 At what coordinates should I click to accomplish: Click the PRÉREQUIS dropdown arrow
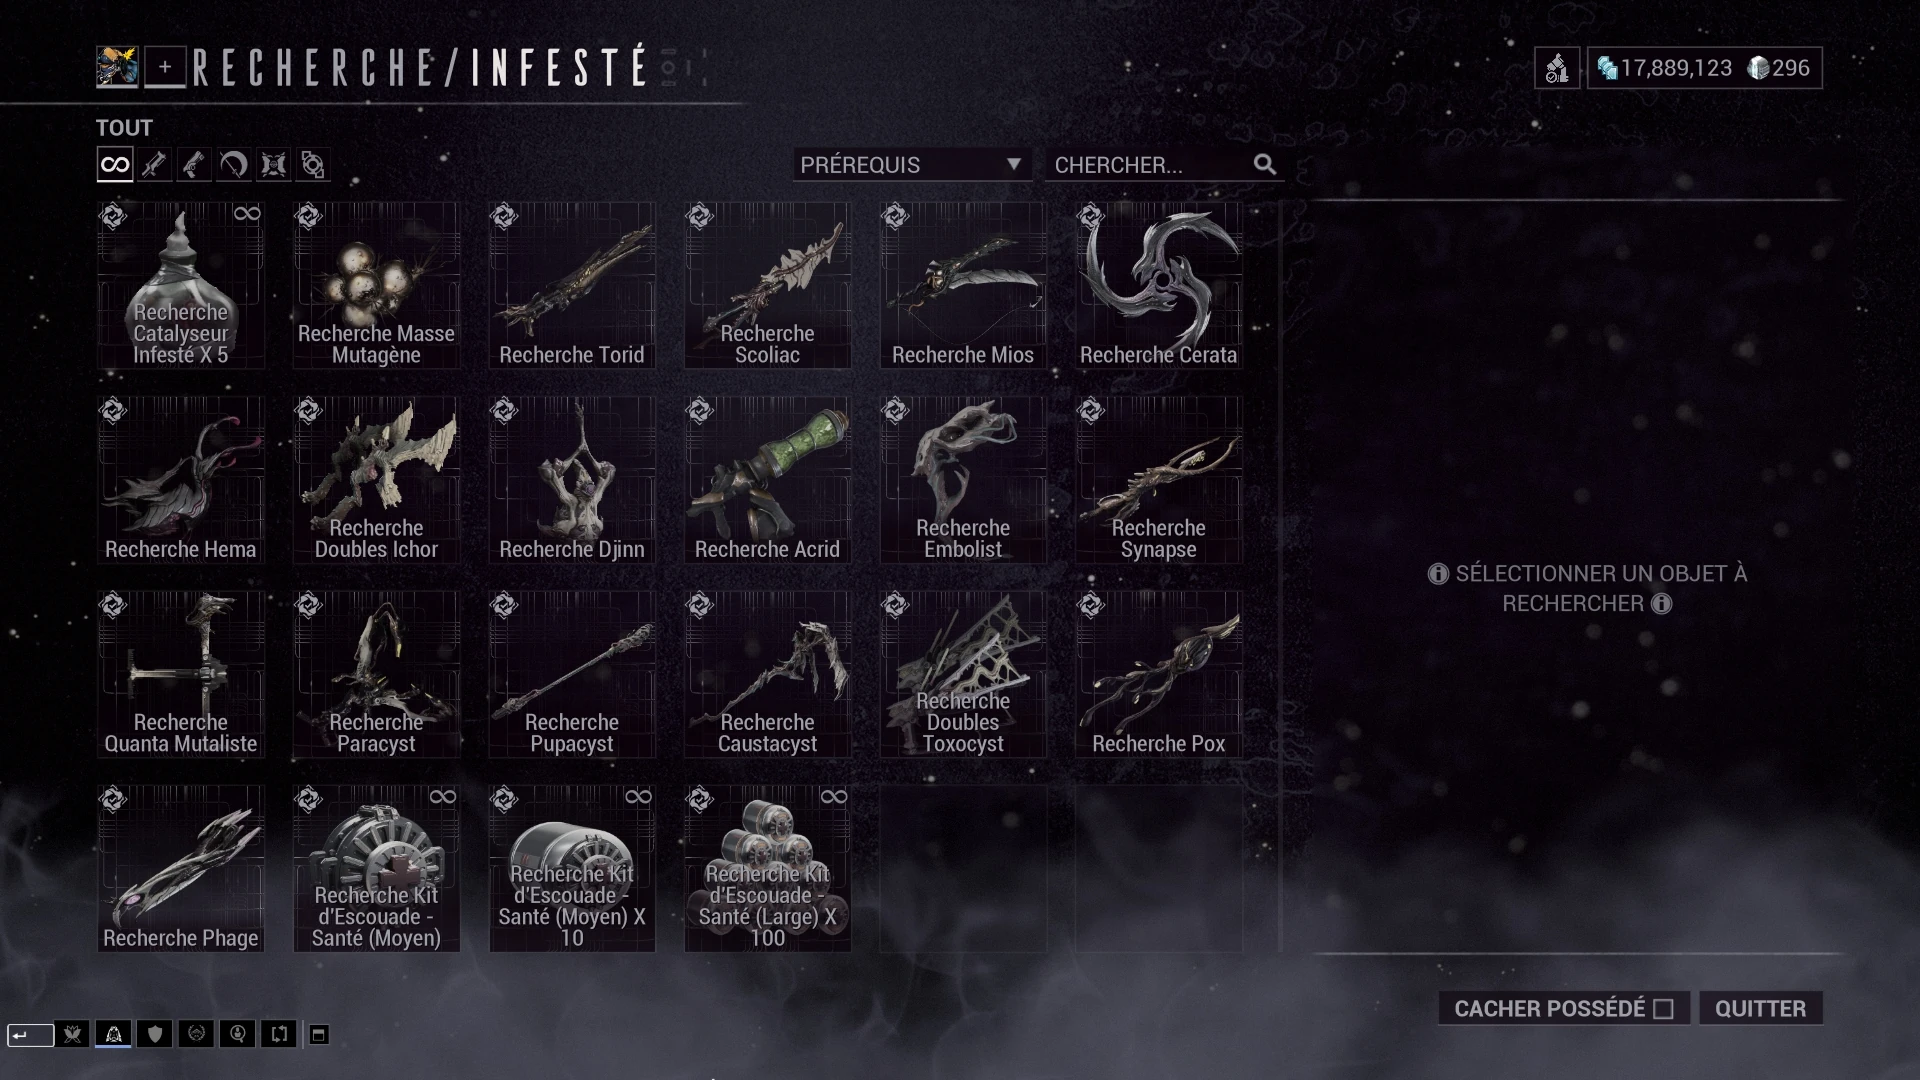click(1013, 164)
